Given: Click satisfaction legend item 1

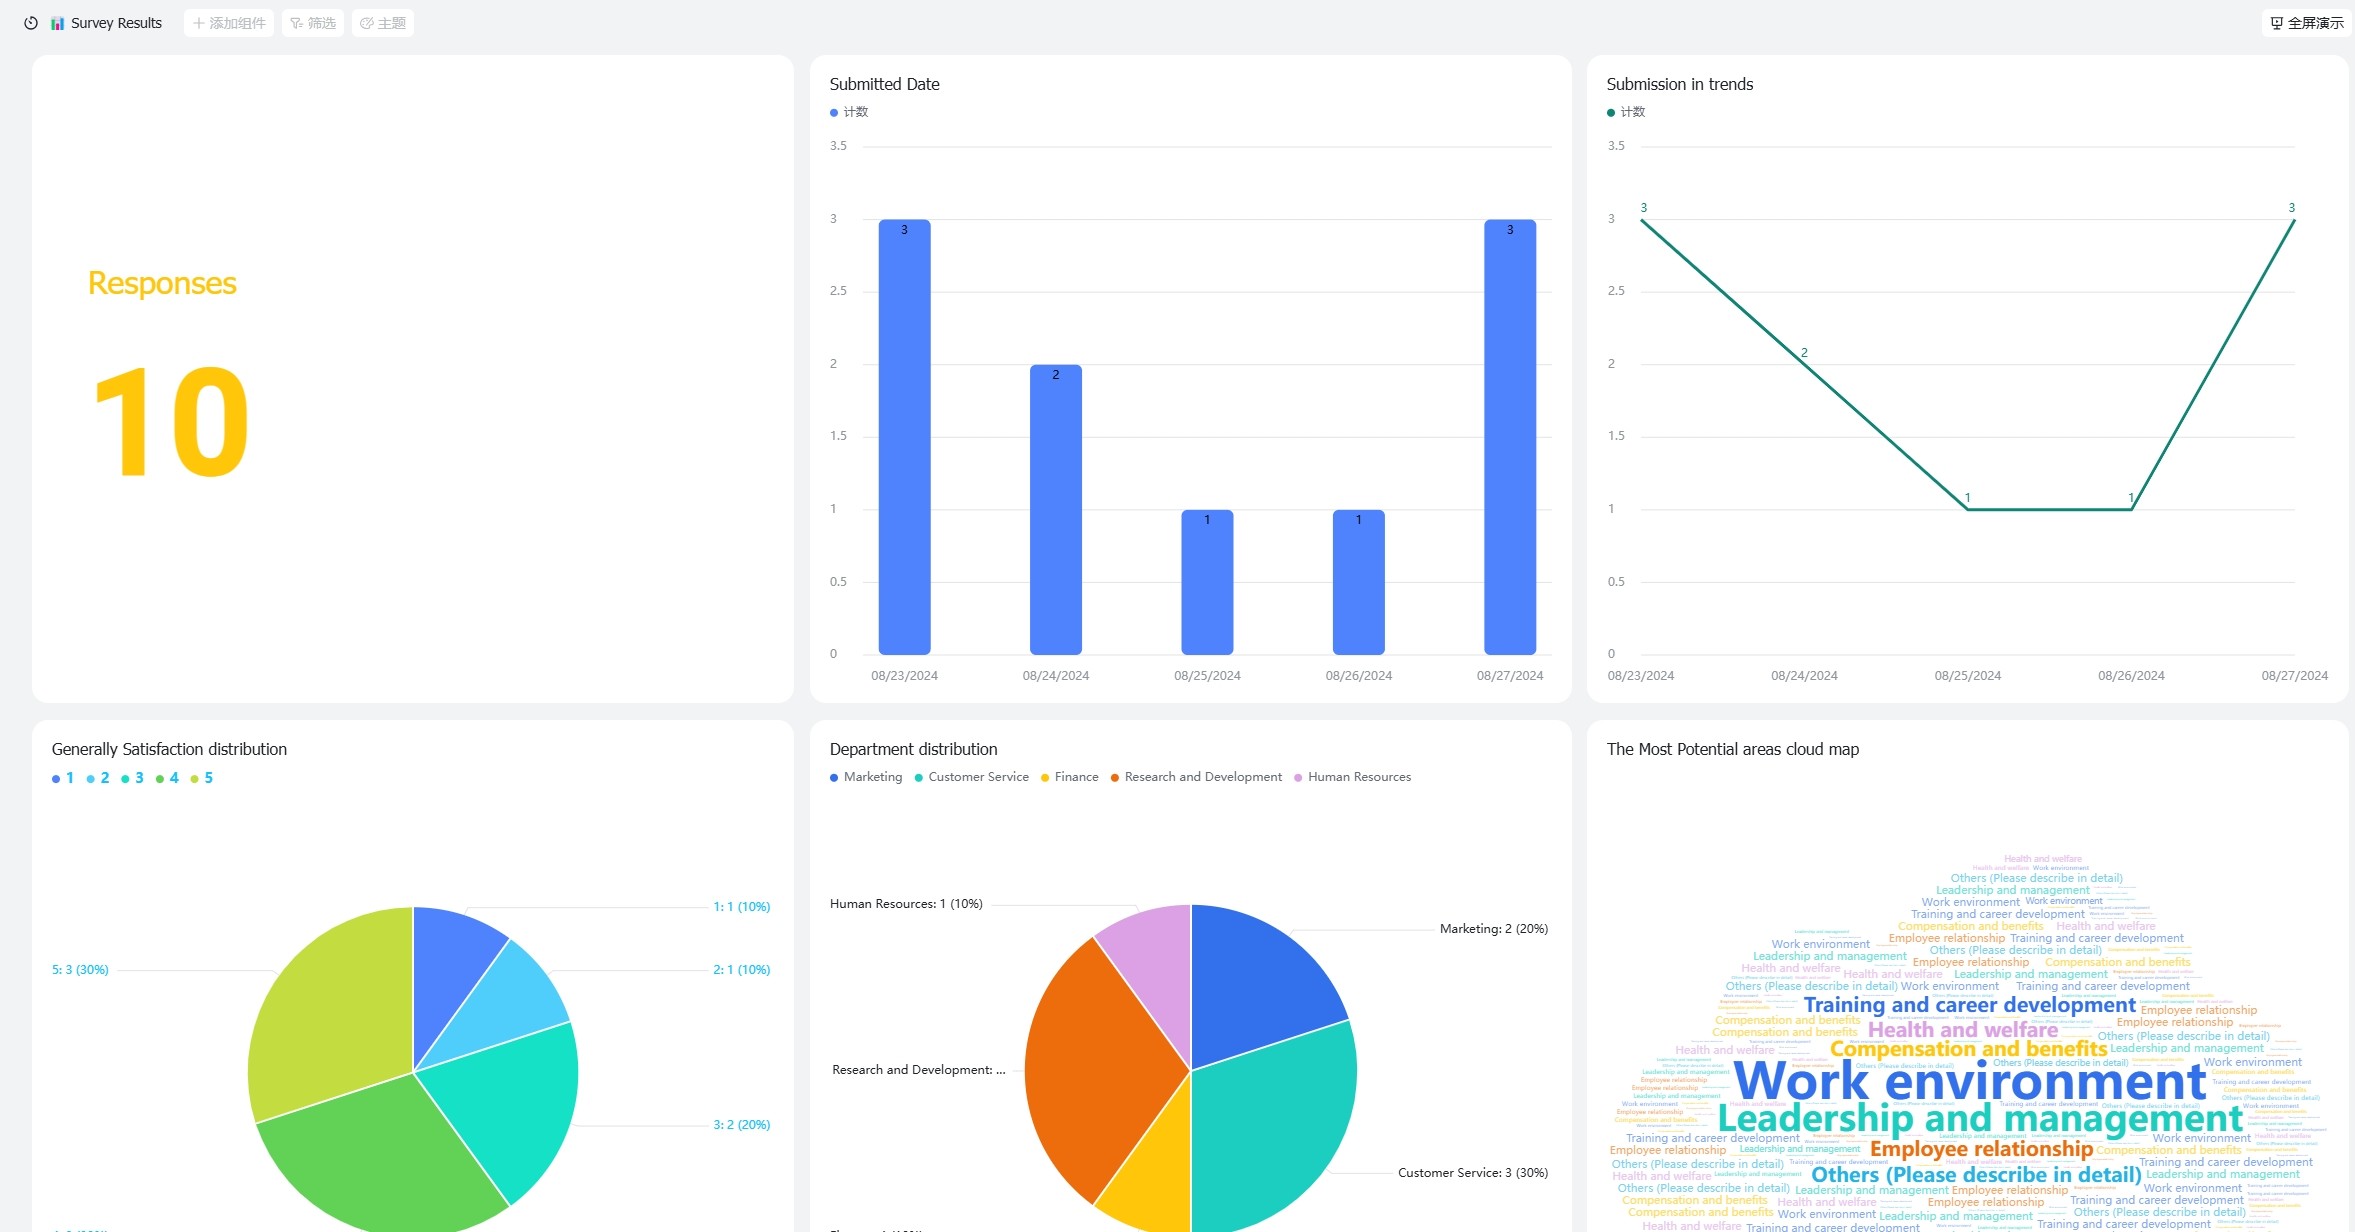Looking at the screenshot, I should coord(63,778).
